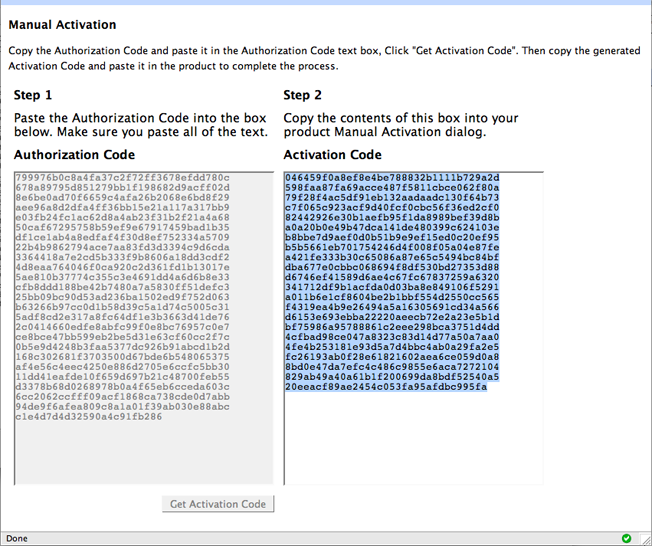Click 'Paste the Authorization Code' instruction text
The image size is (652, 546).
click(141, 125)
